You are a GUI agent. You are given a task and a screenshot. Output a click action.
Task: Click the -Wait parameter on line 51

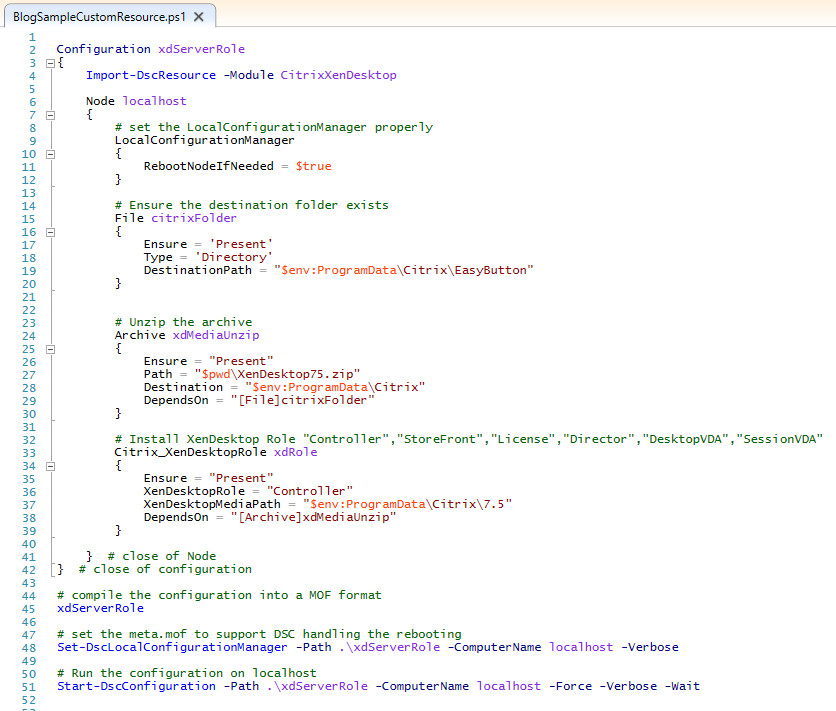pyautogui.click(x=682, y=686)
